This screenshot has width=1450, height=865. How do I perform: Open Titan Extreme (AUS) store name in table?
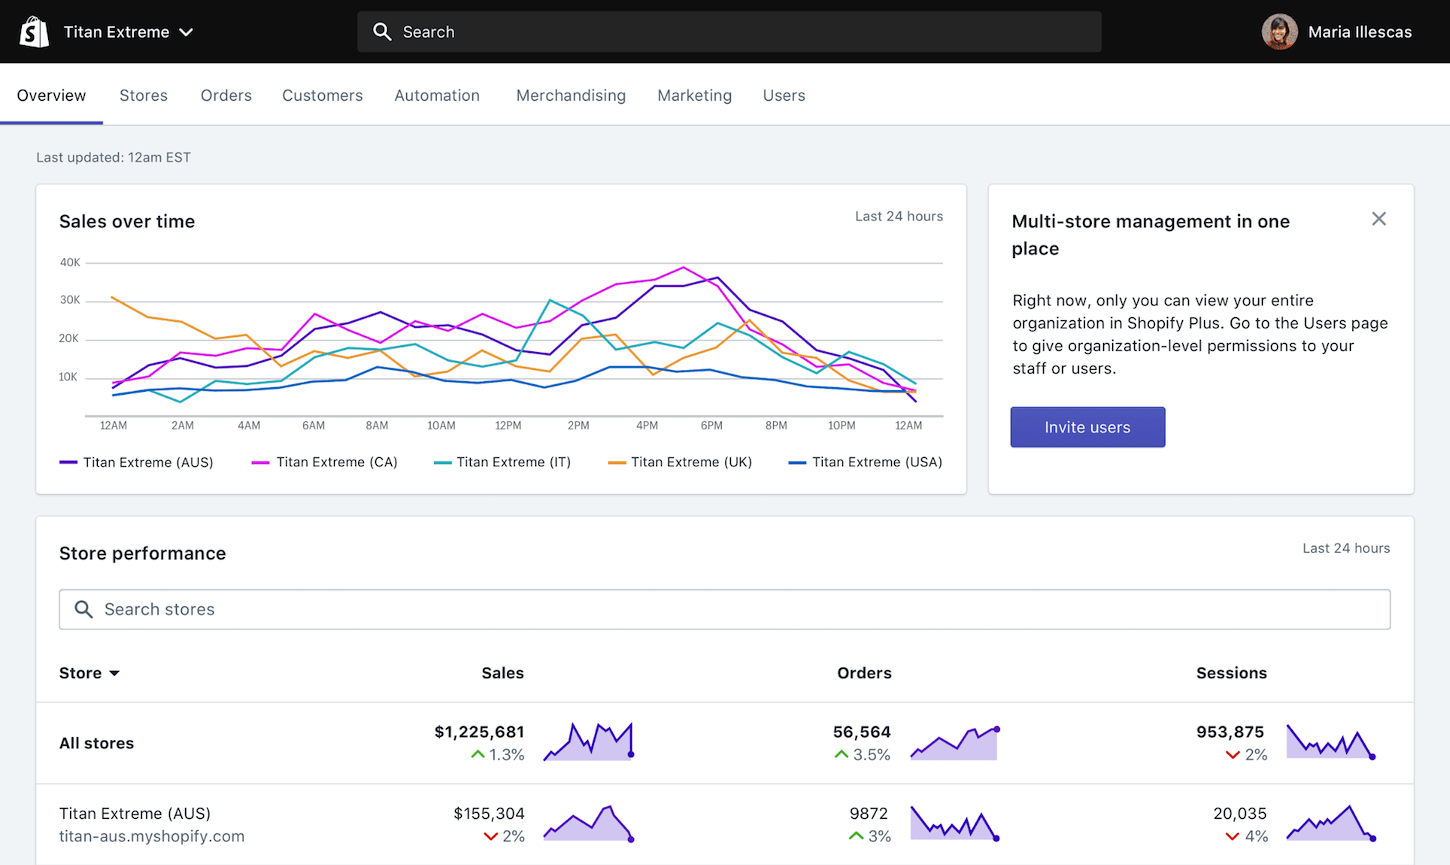135,813
